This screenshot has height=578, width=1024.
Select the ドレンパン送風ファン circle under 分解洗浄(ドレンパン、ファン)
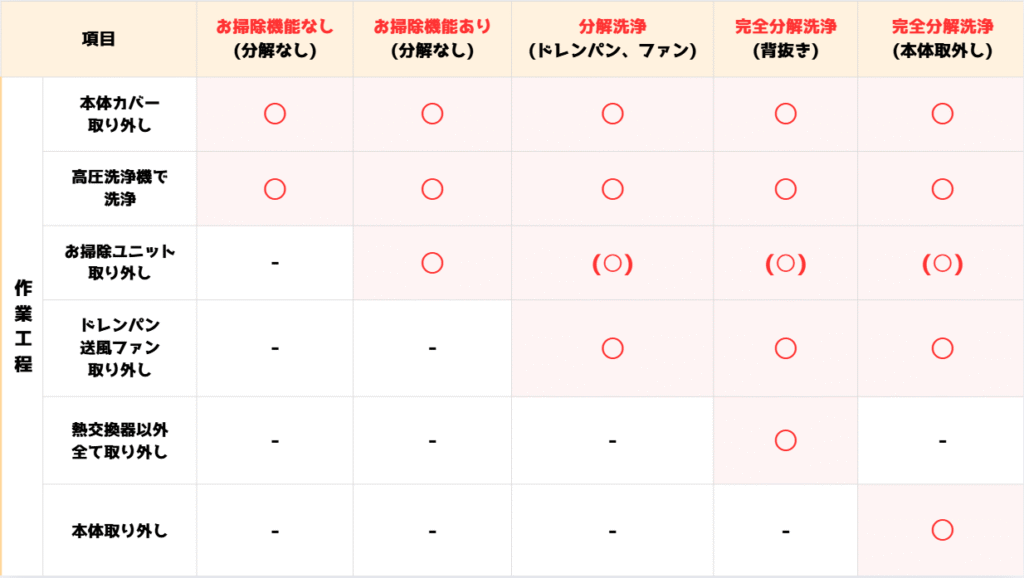[x=613, y=348]
